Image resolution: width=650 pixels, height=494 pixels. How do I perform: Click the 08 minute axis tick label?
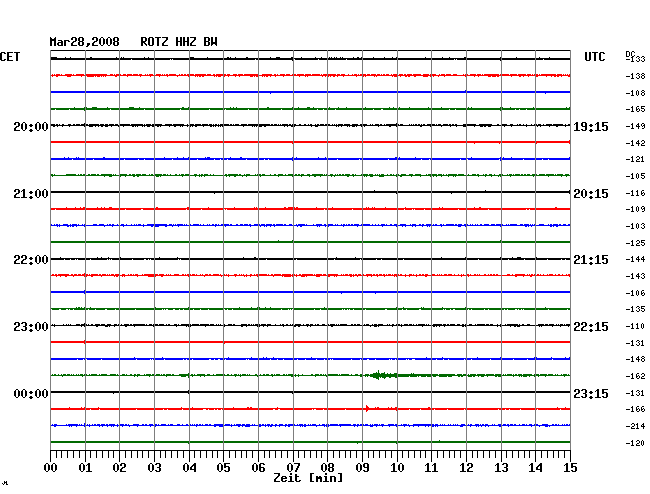click(x=327, y=467)
